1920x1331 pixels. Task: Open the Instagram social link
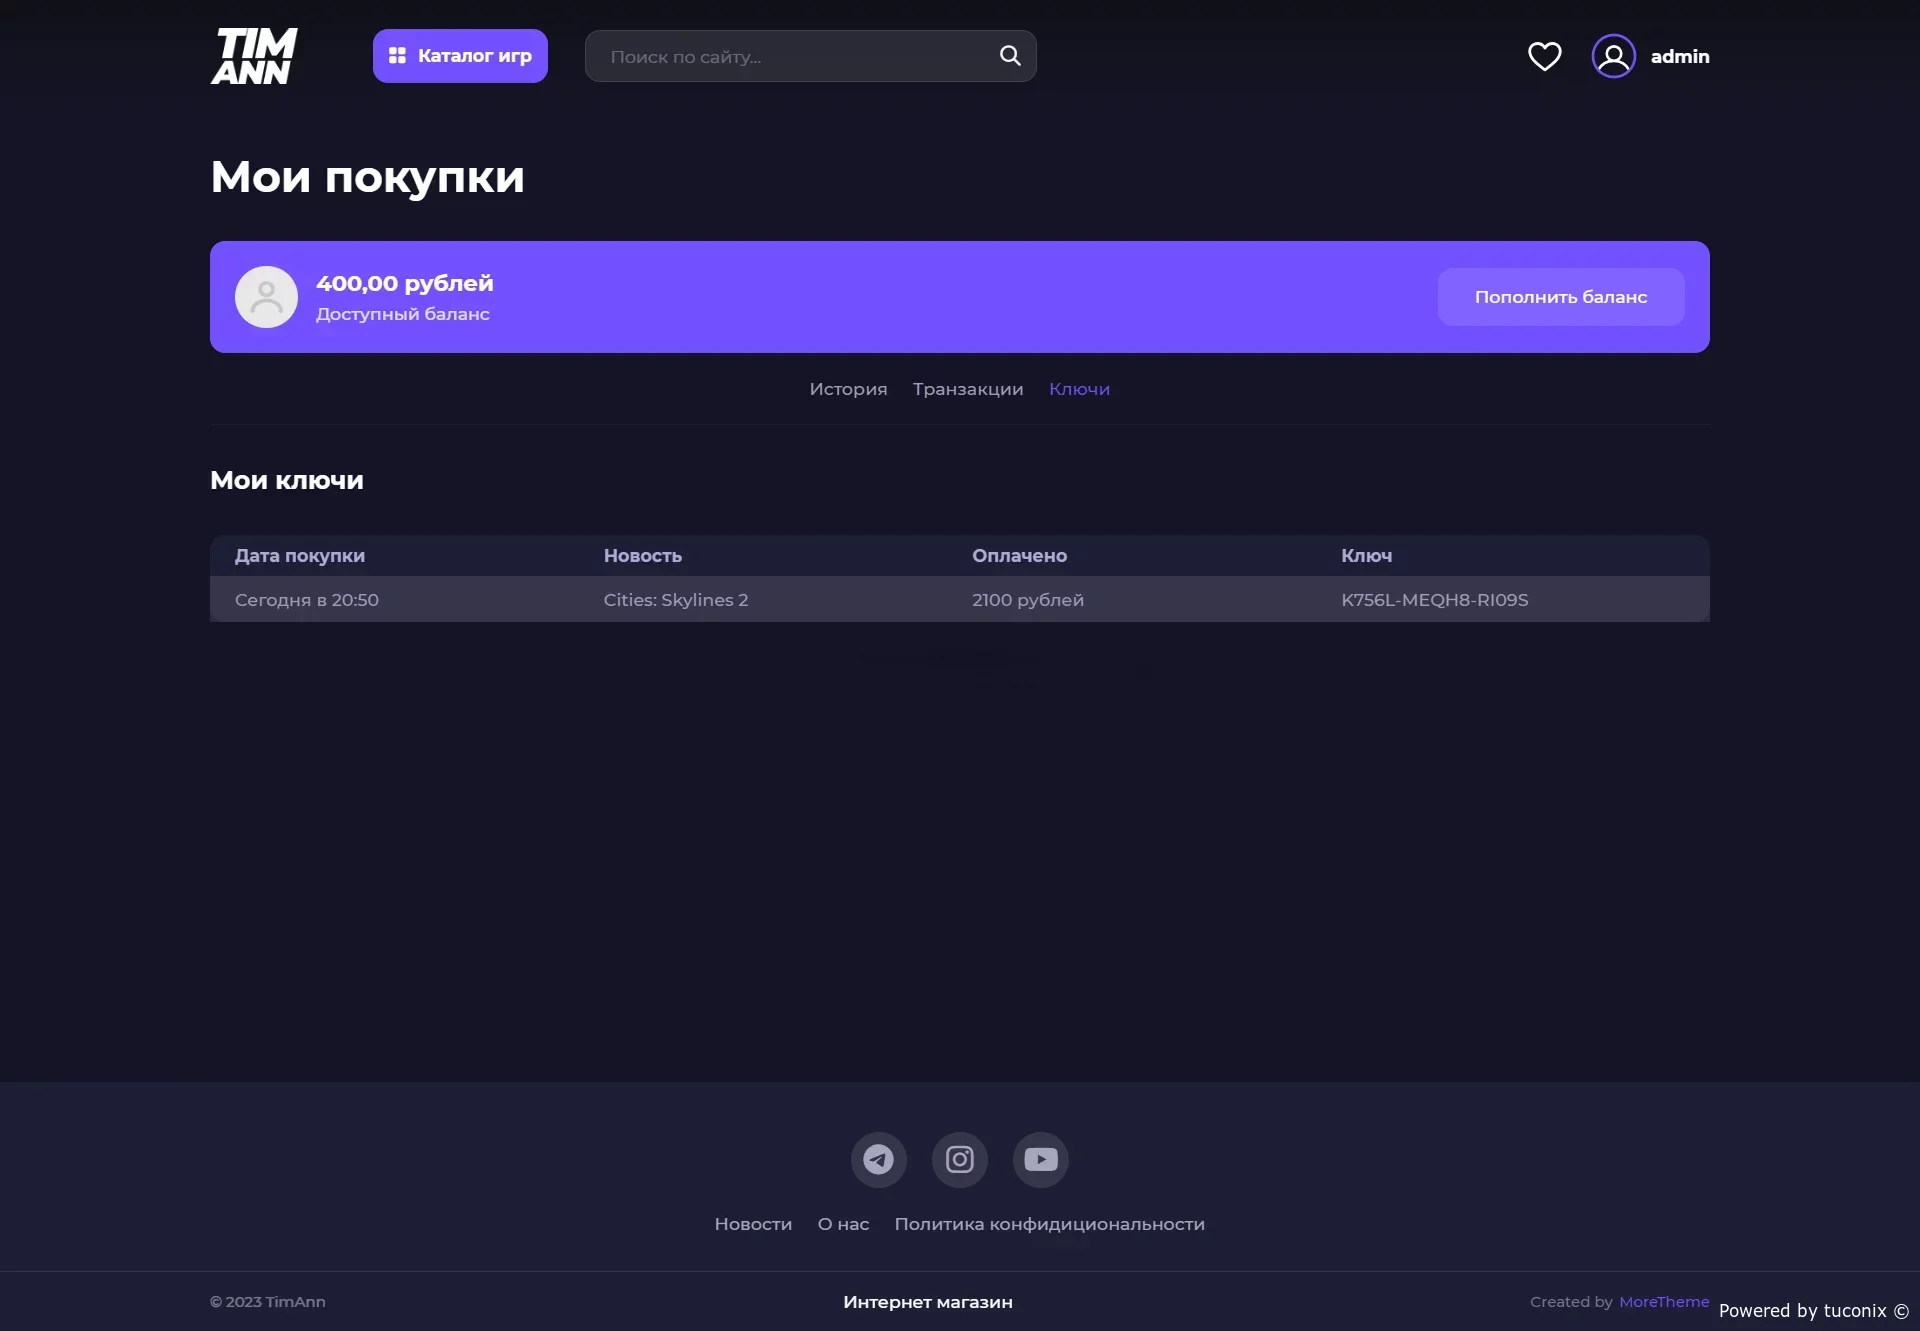coord(959,1159)
